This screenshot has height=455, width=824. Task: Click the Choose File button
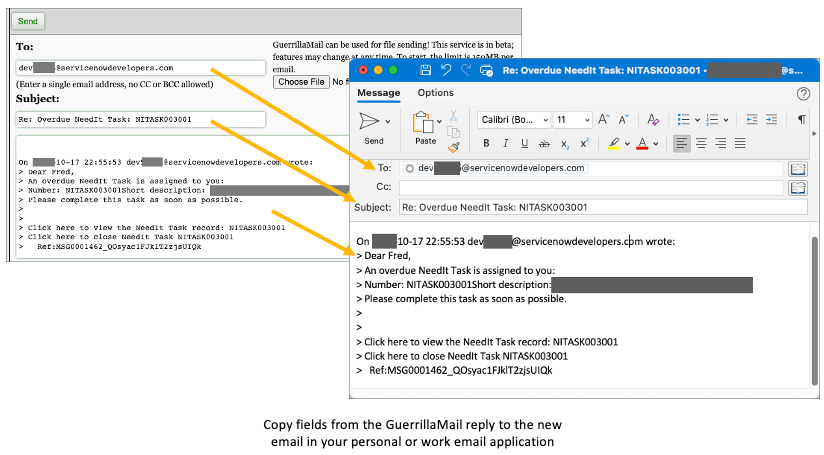pos(301,82)
